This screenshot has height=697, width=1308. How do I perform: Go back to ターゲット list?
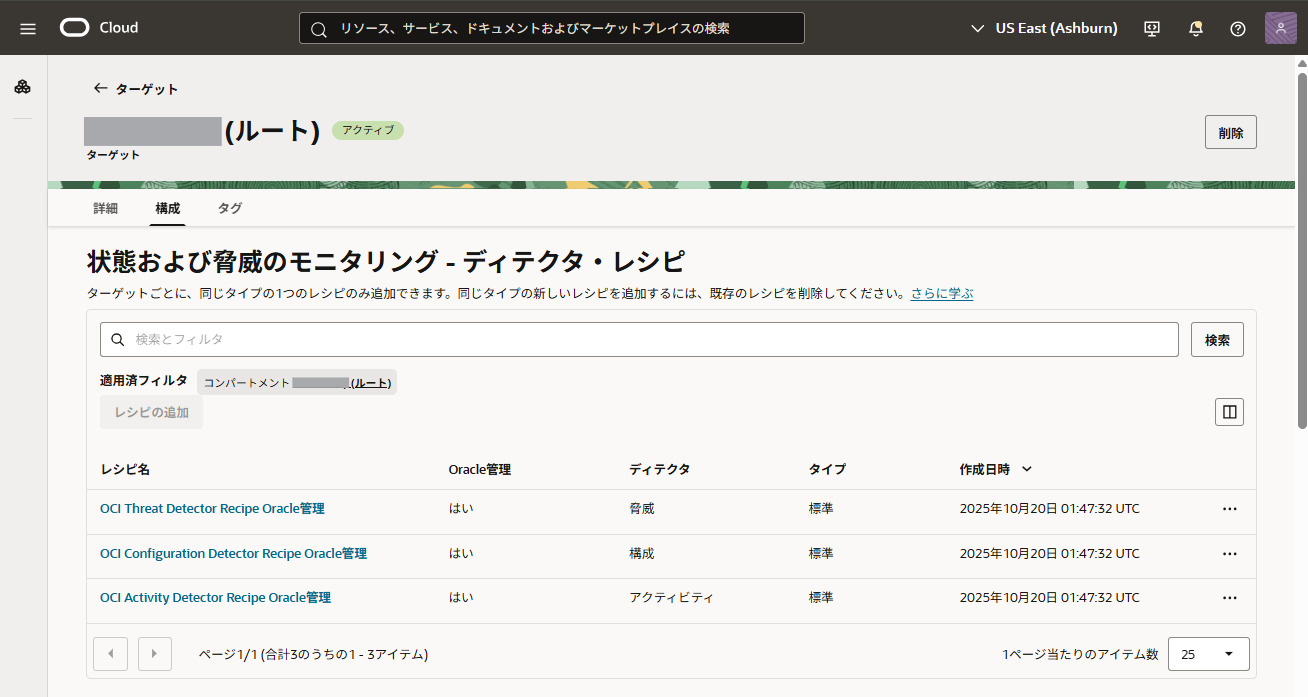[x=135, y=89]
